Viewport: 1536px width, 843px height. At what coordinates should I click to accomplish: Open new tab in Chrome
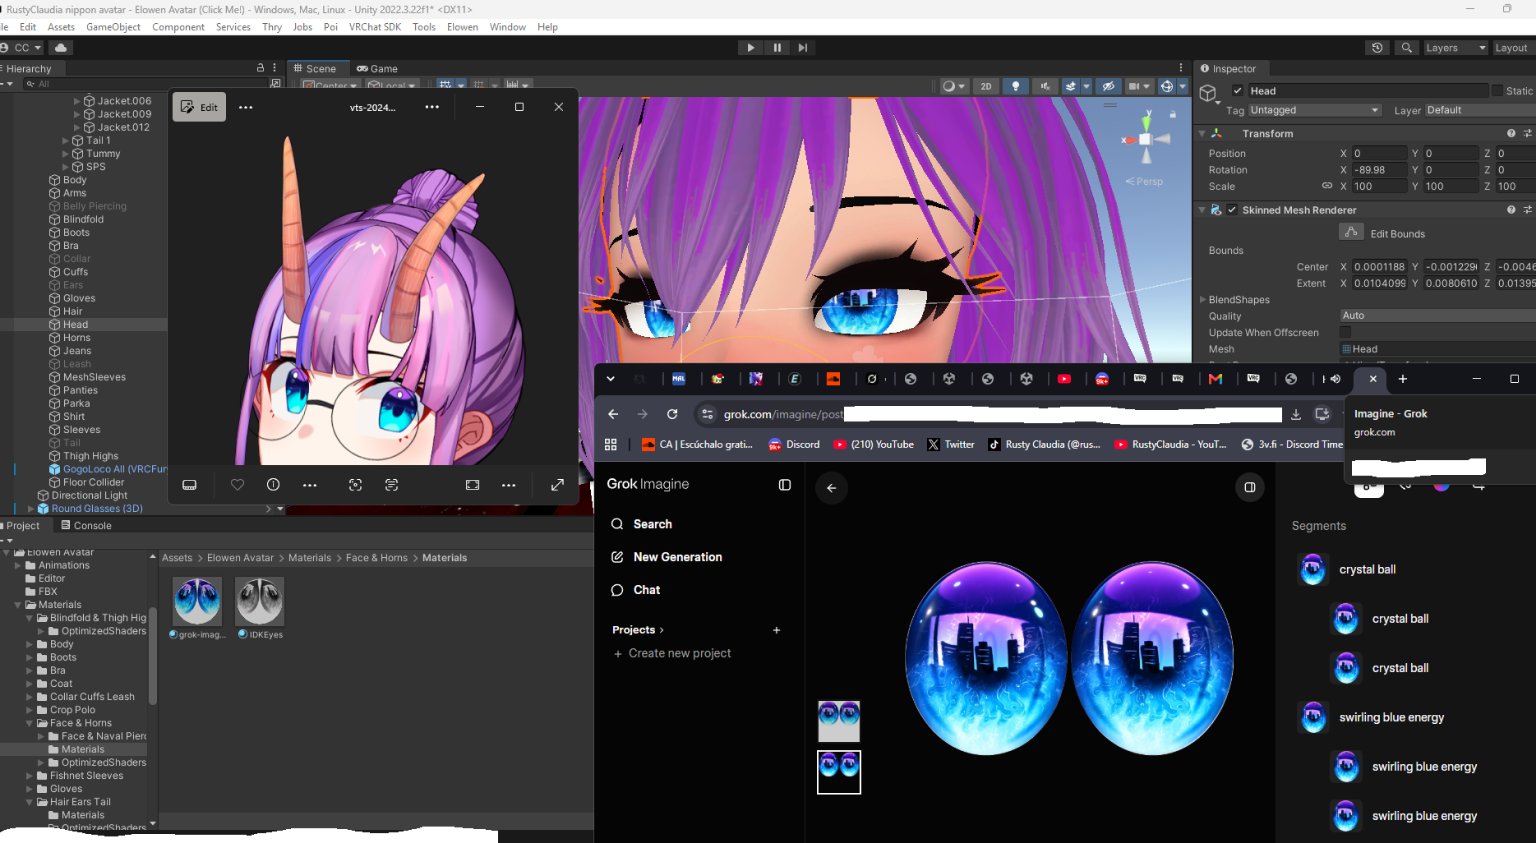[1402, 379]
